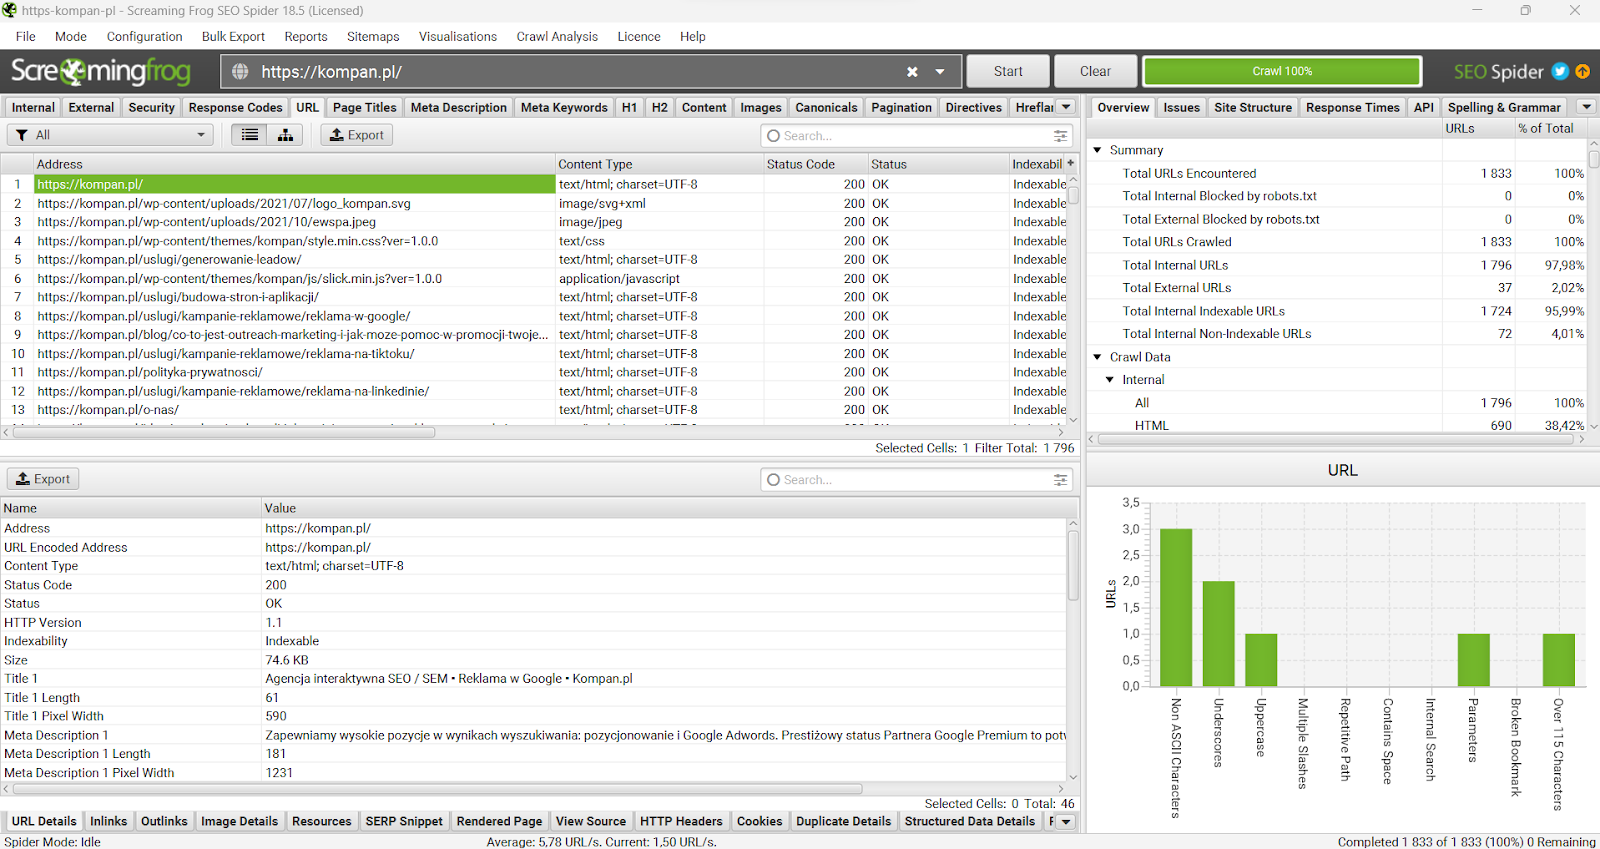
Task: Select the logo_kompan.svg URL row
Action: click(x=535, y=203)
